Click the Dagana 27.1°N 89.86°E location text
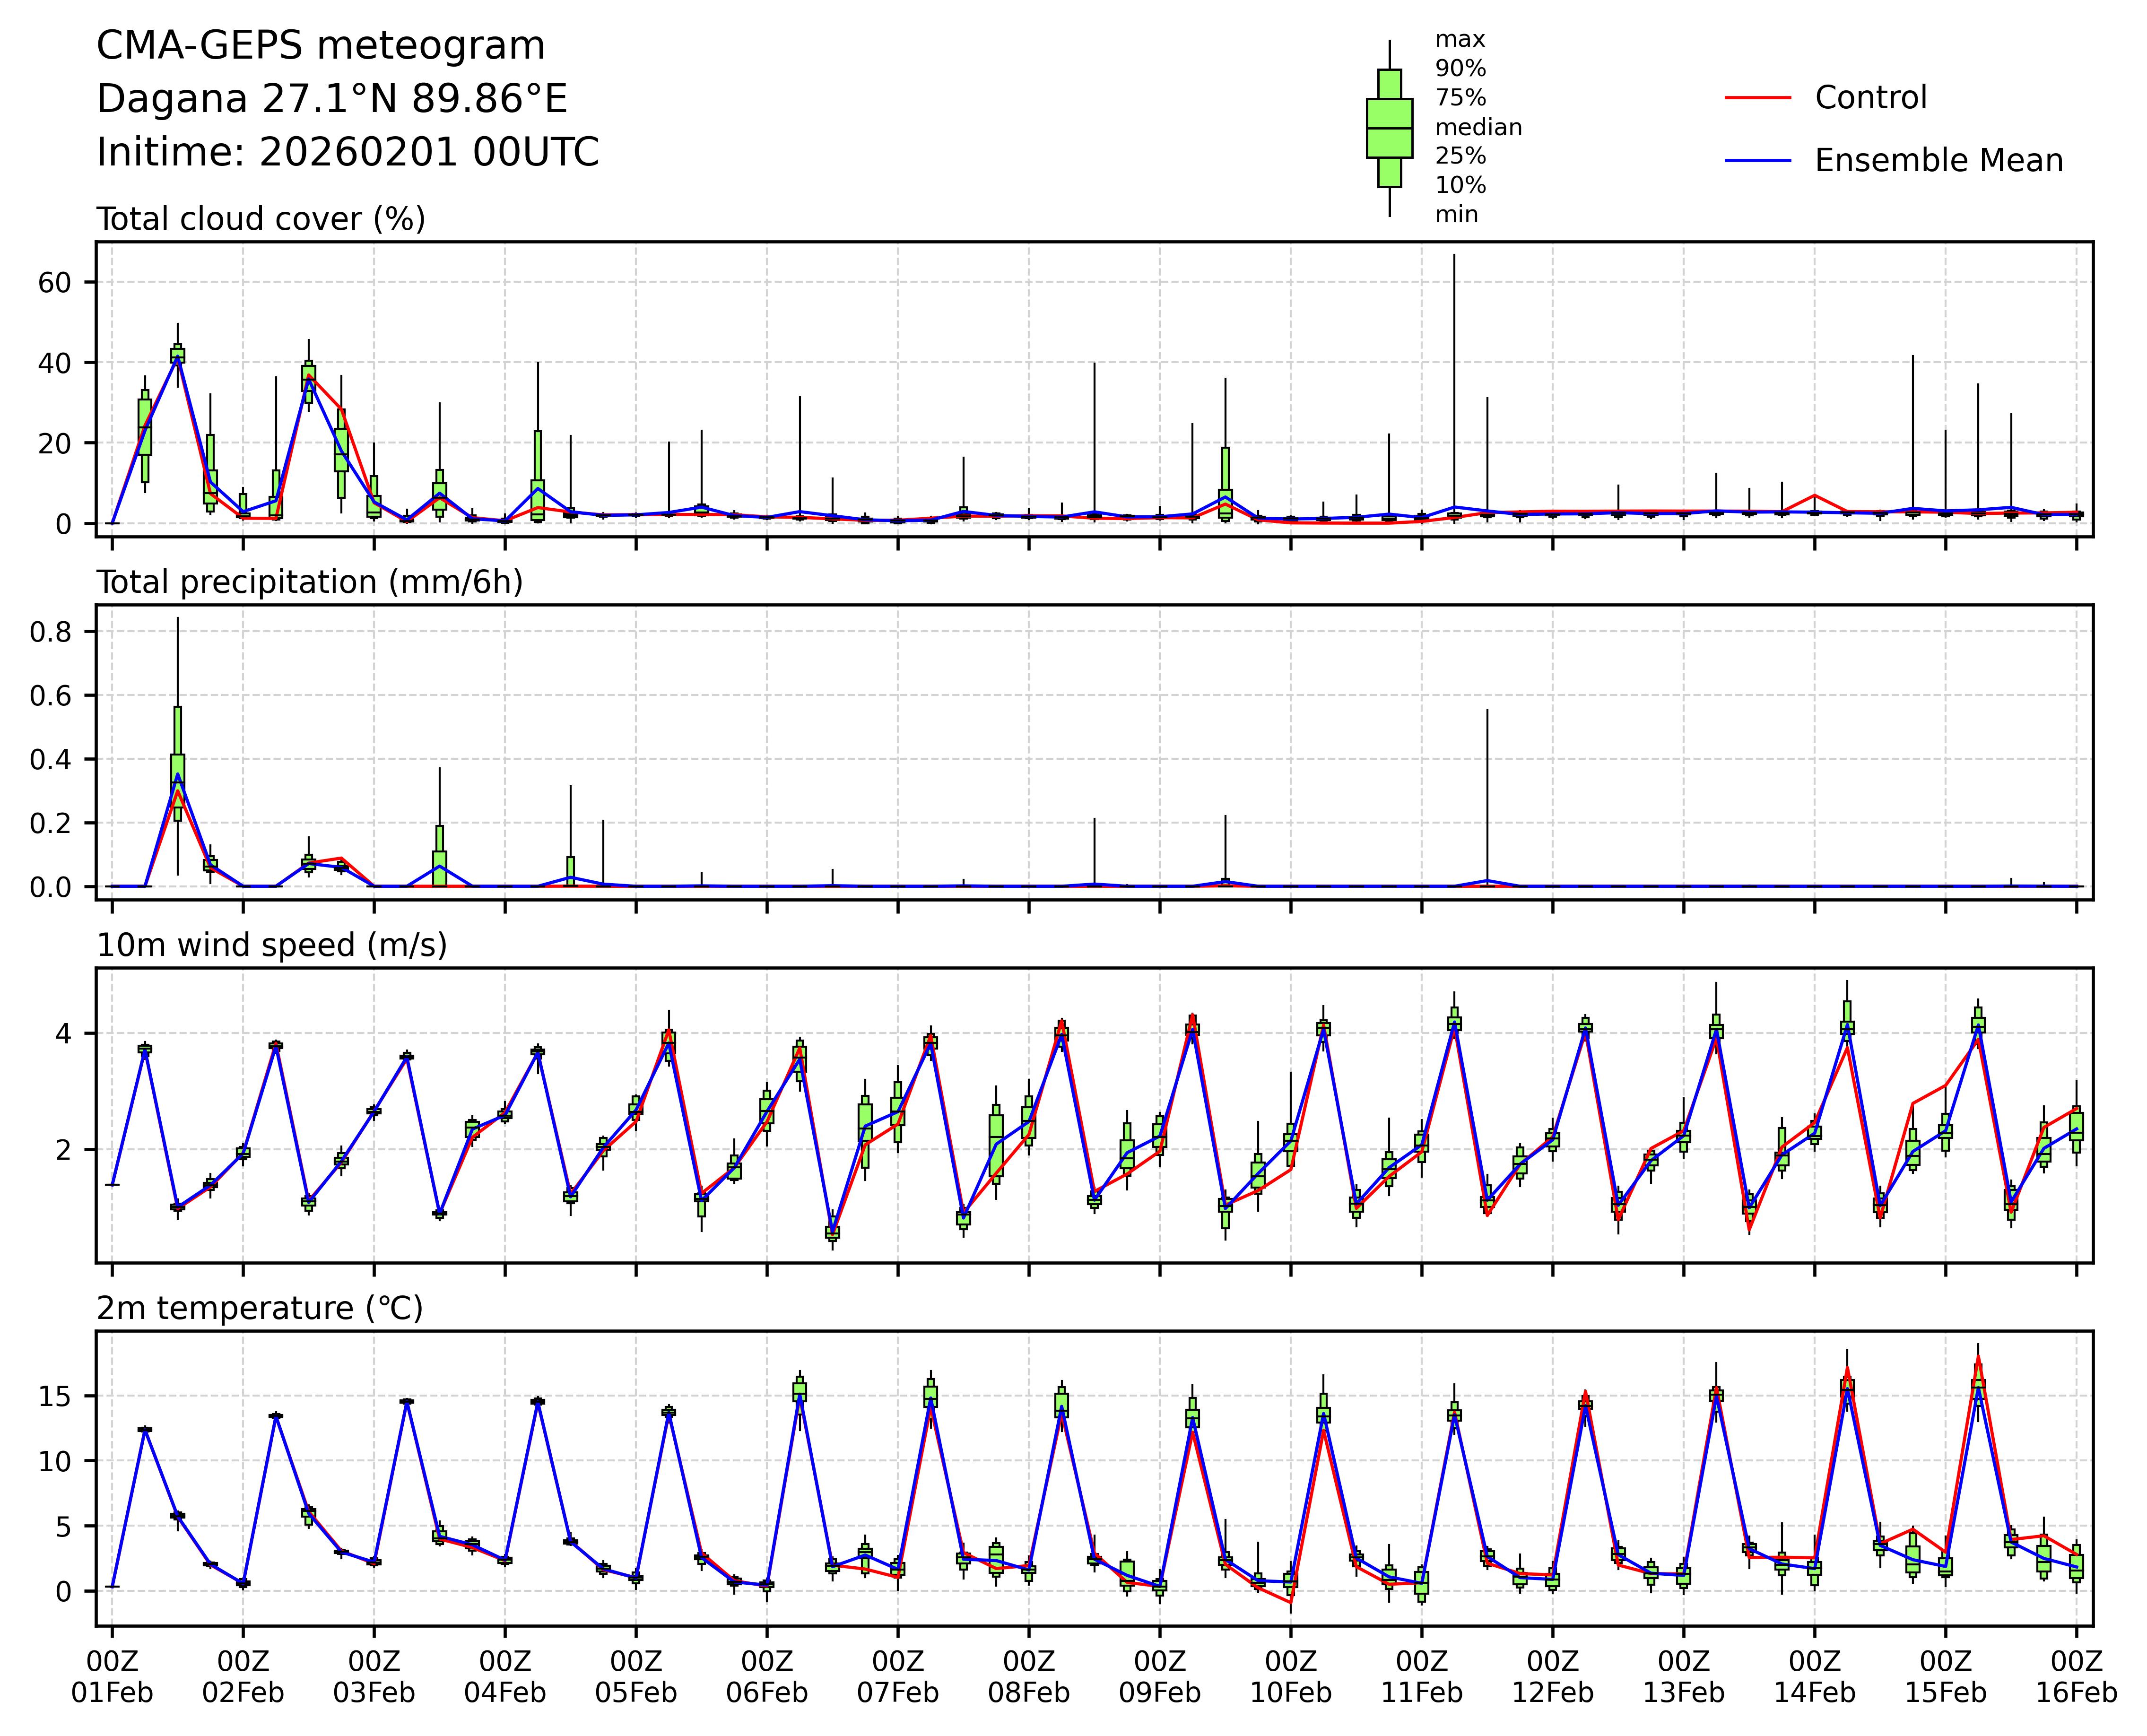 331,99
